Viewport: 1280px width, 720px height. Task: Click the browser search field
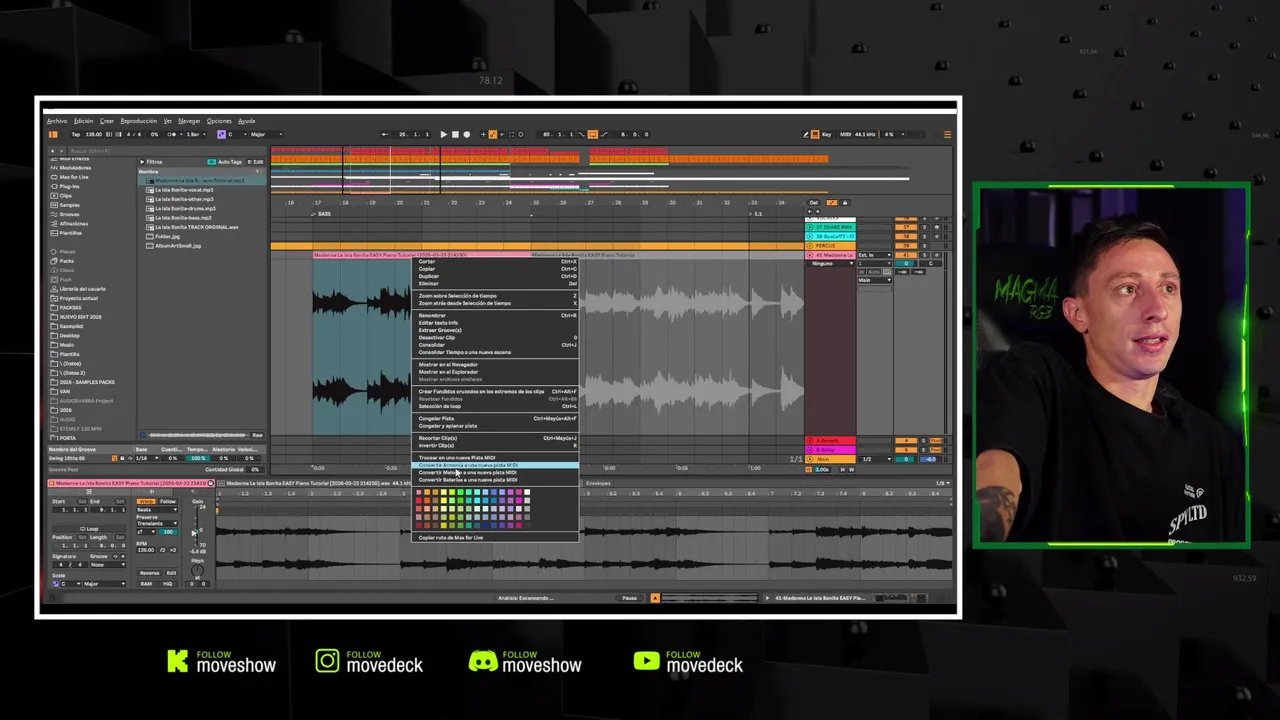coord(165,151)
